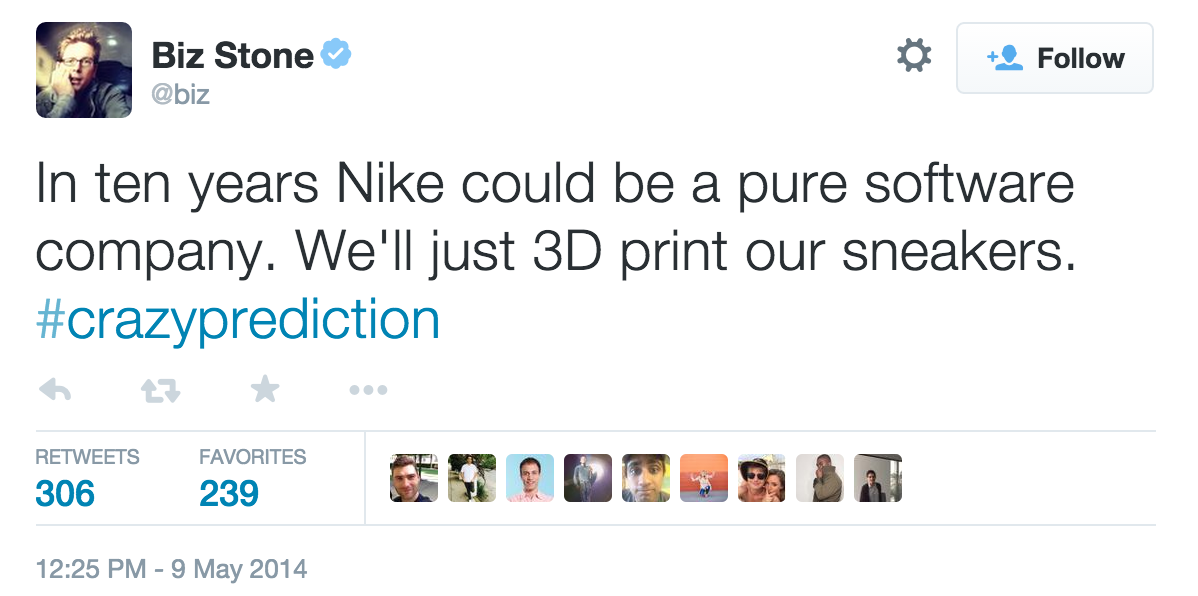
Task: Open the @biz handle link
Action: [180, 95]
